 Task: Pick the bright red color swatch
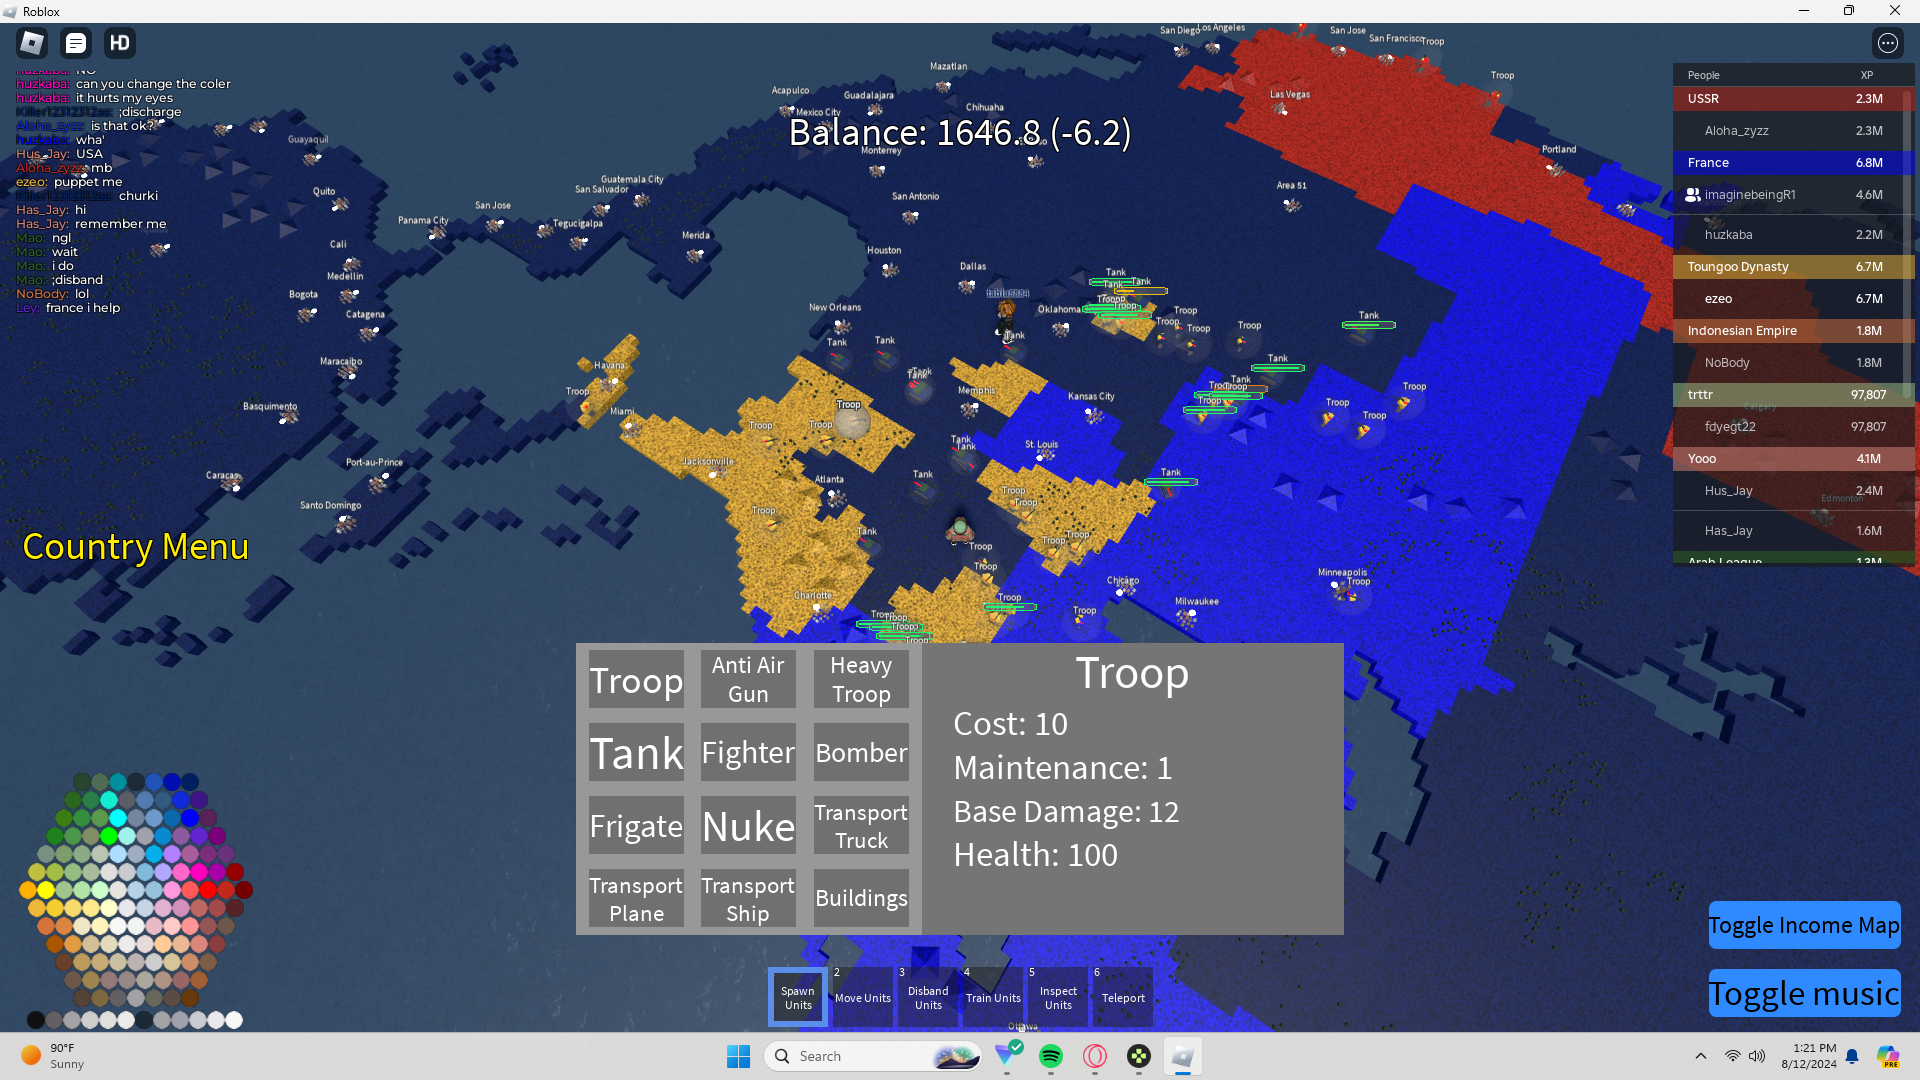point(208,890)
